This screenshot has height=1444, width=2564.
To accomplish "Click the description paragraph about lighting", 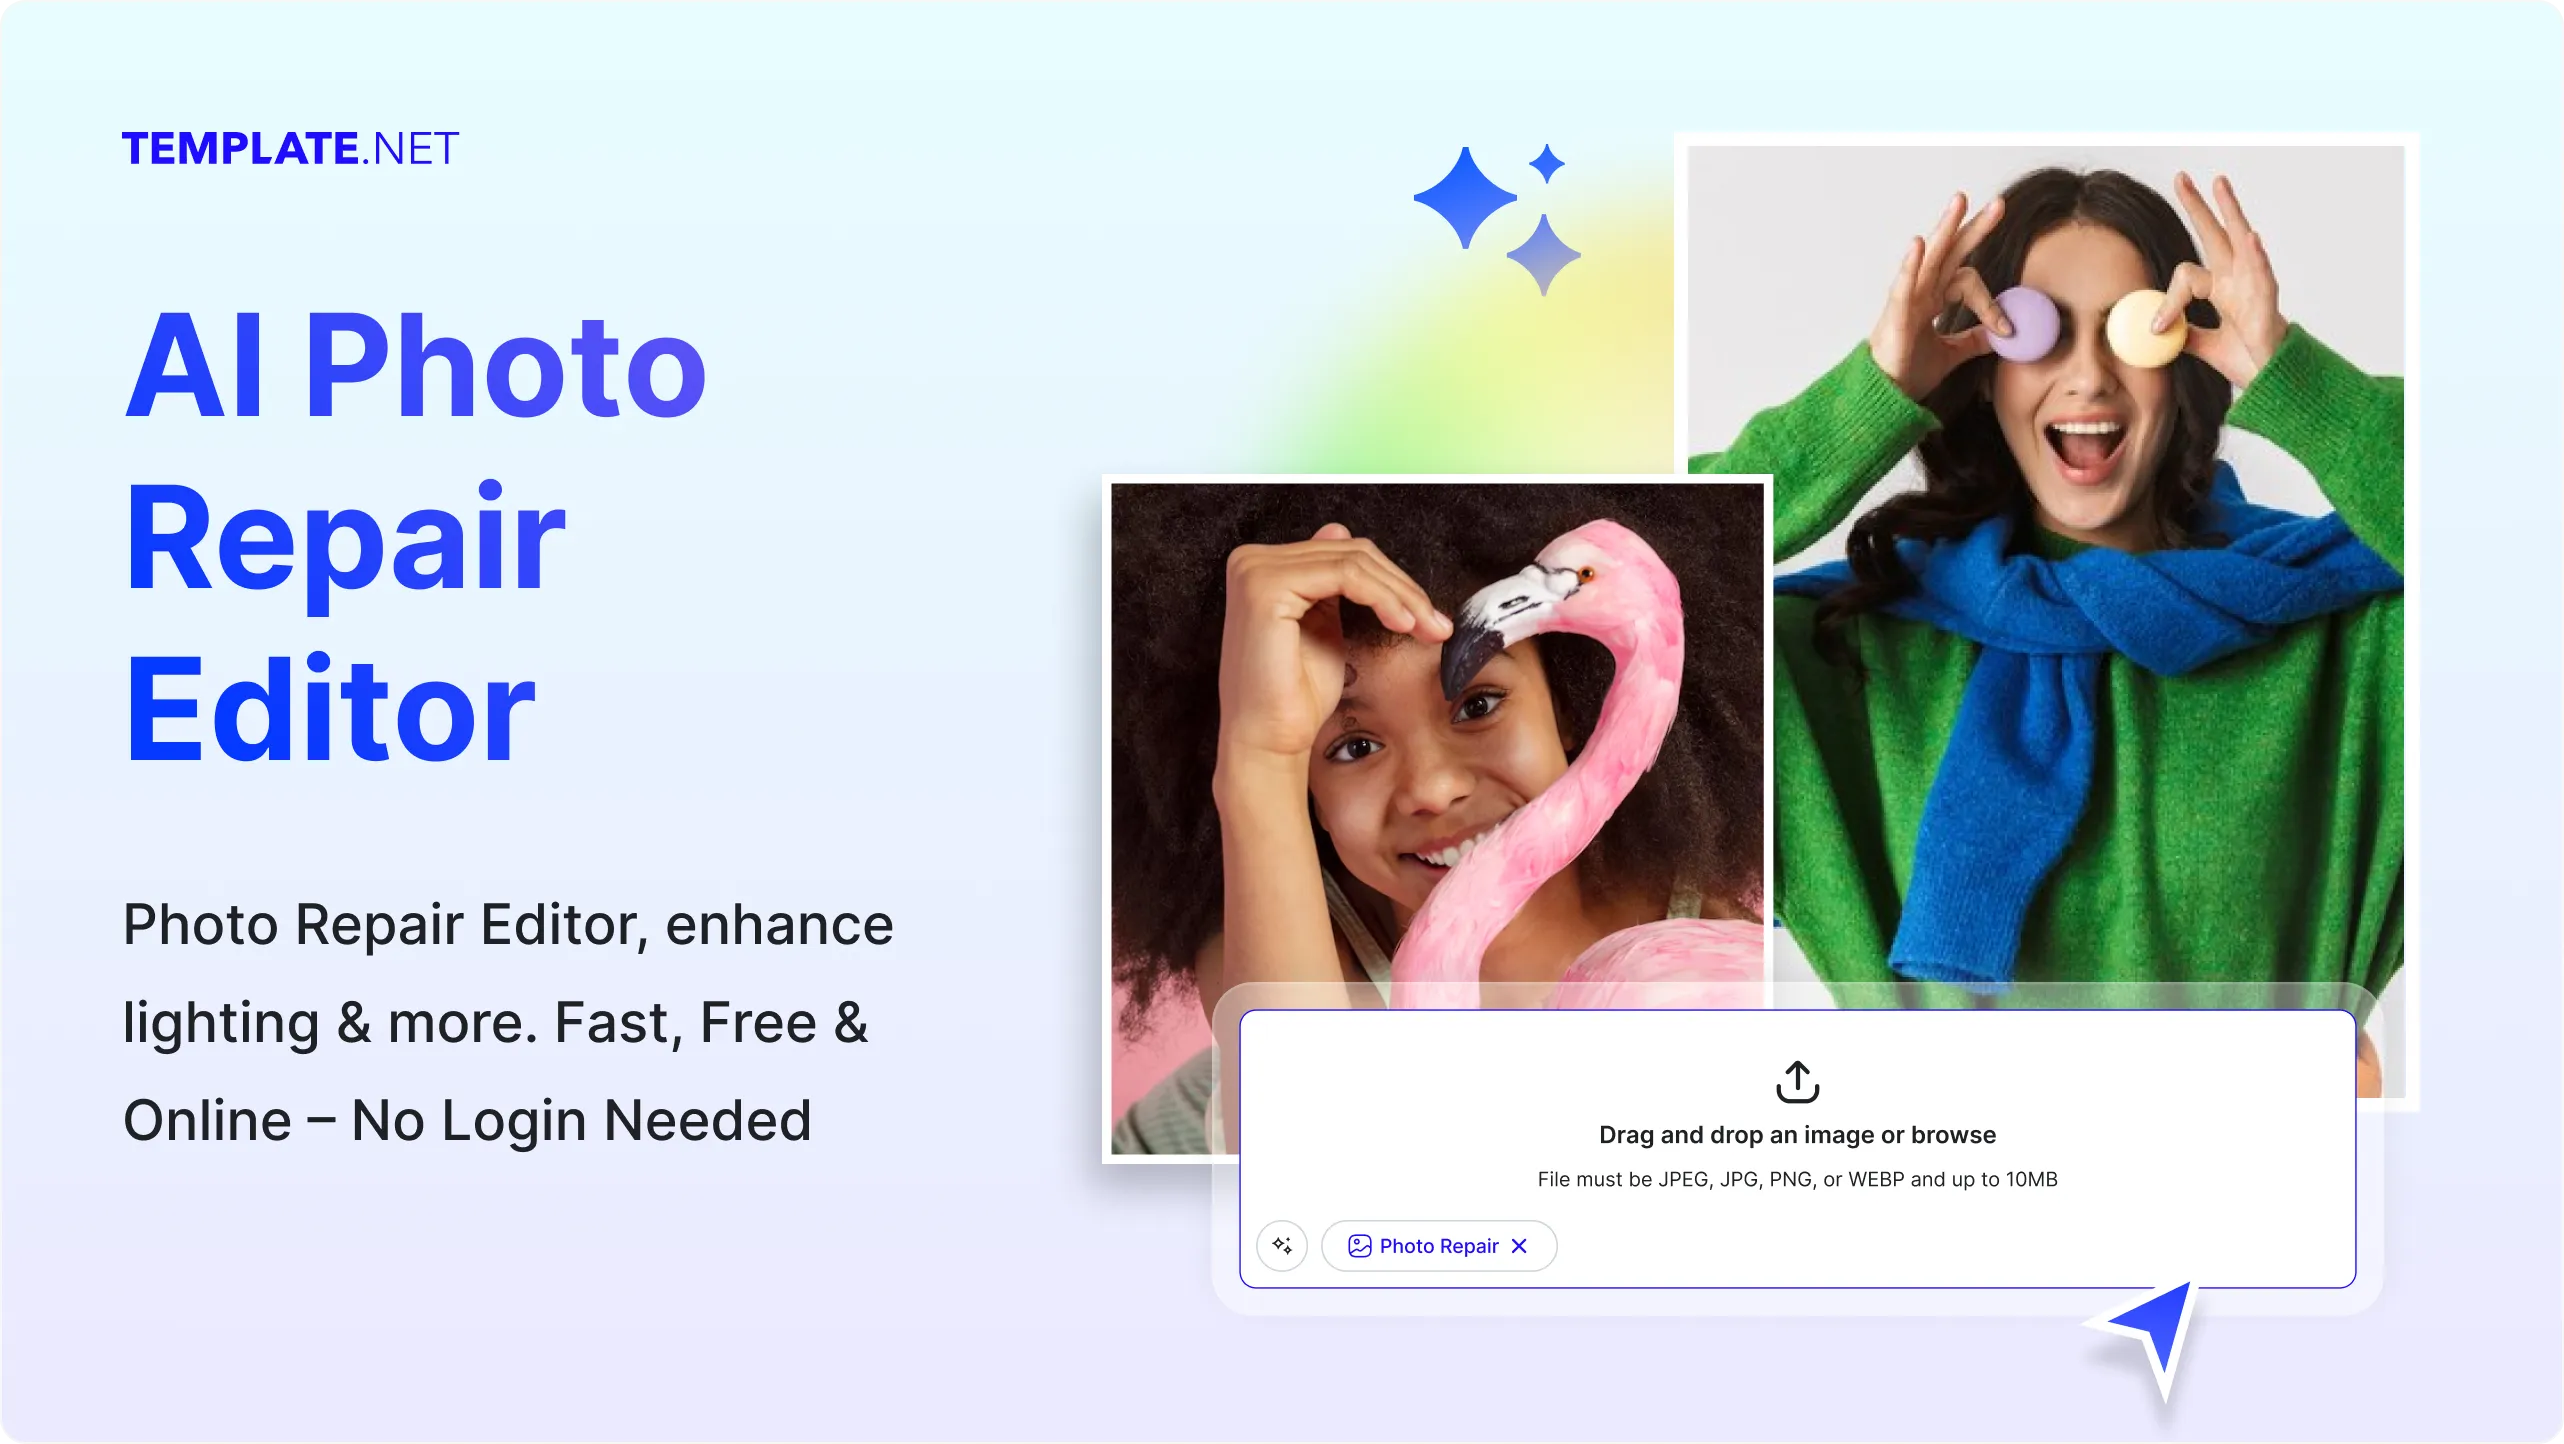I will tap(508, 1022).
